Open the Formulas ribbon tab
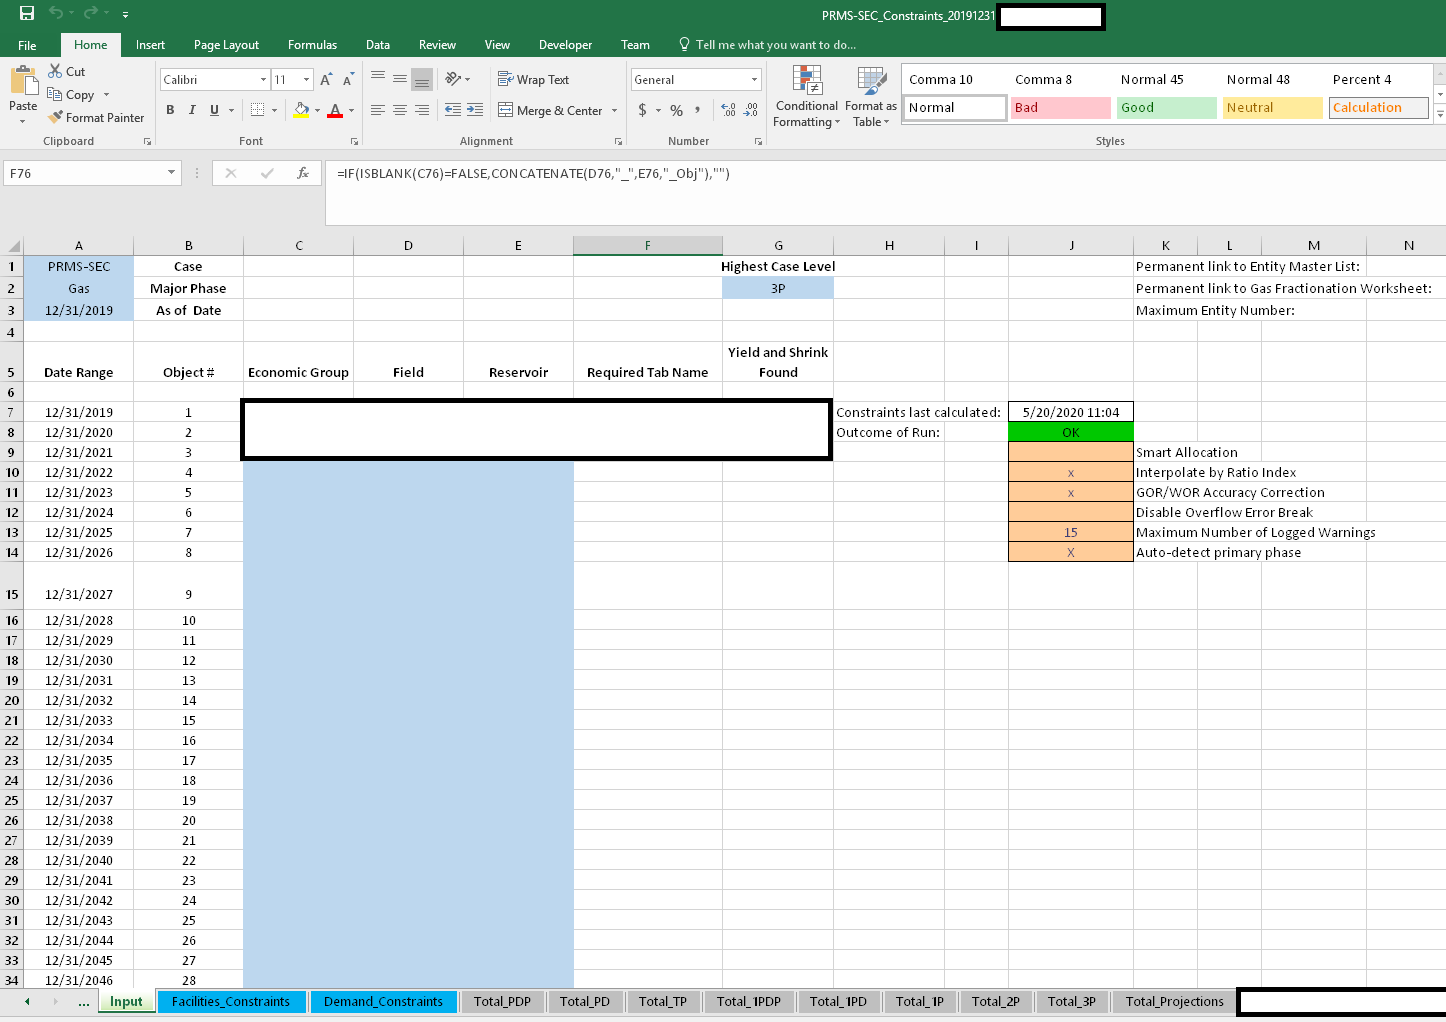The height and width of the screenshot is (1022, 1446). click(312, 45)
